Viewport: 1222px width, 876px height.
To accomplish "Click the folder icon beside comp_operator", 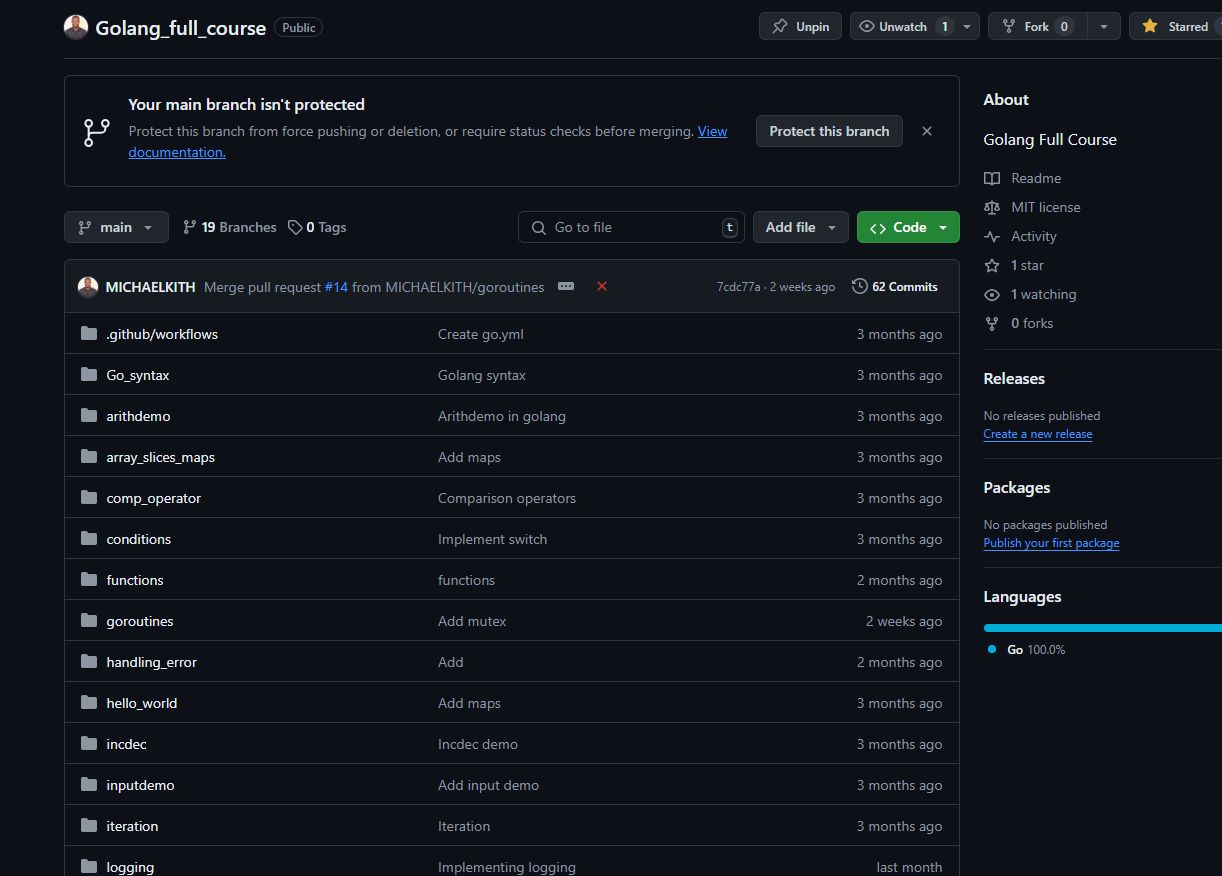I will click(x=89, y=498).
